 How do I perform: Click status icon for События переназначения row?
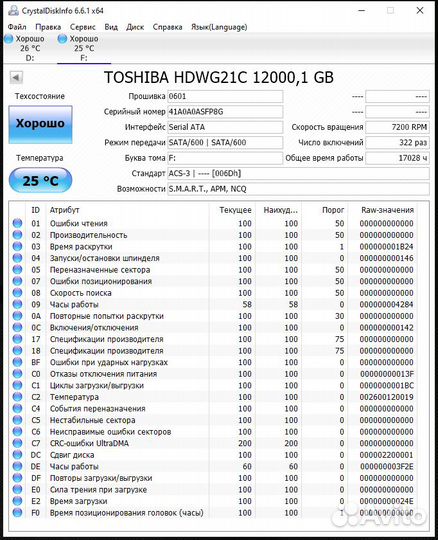(17, 408)
